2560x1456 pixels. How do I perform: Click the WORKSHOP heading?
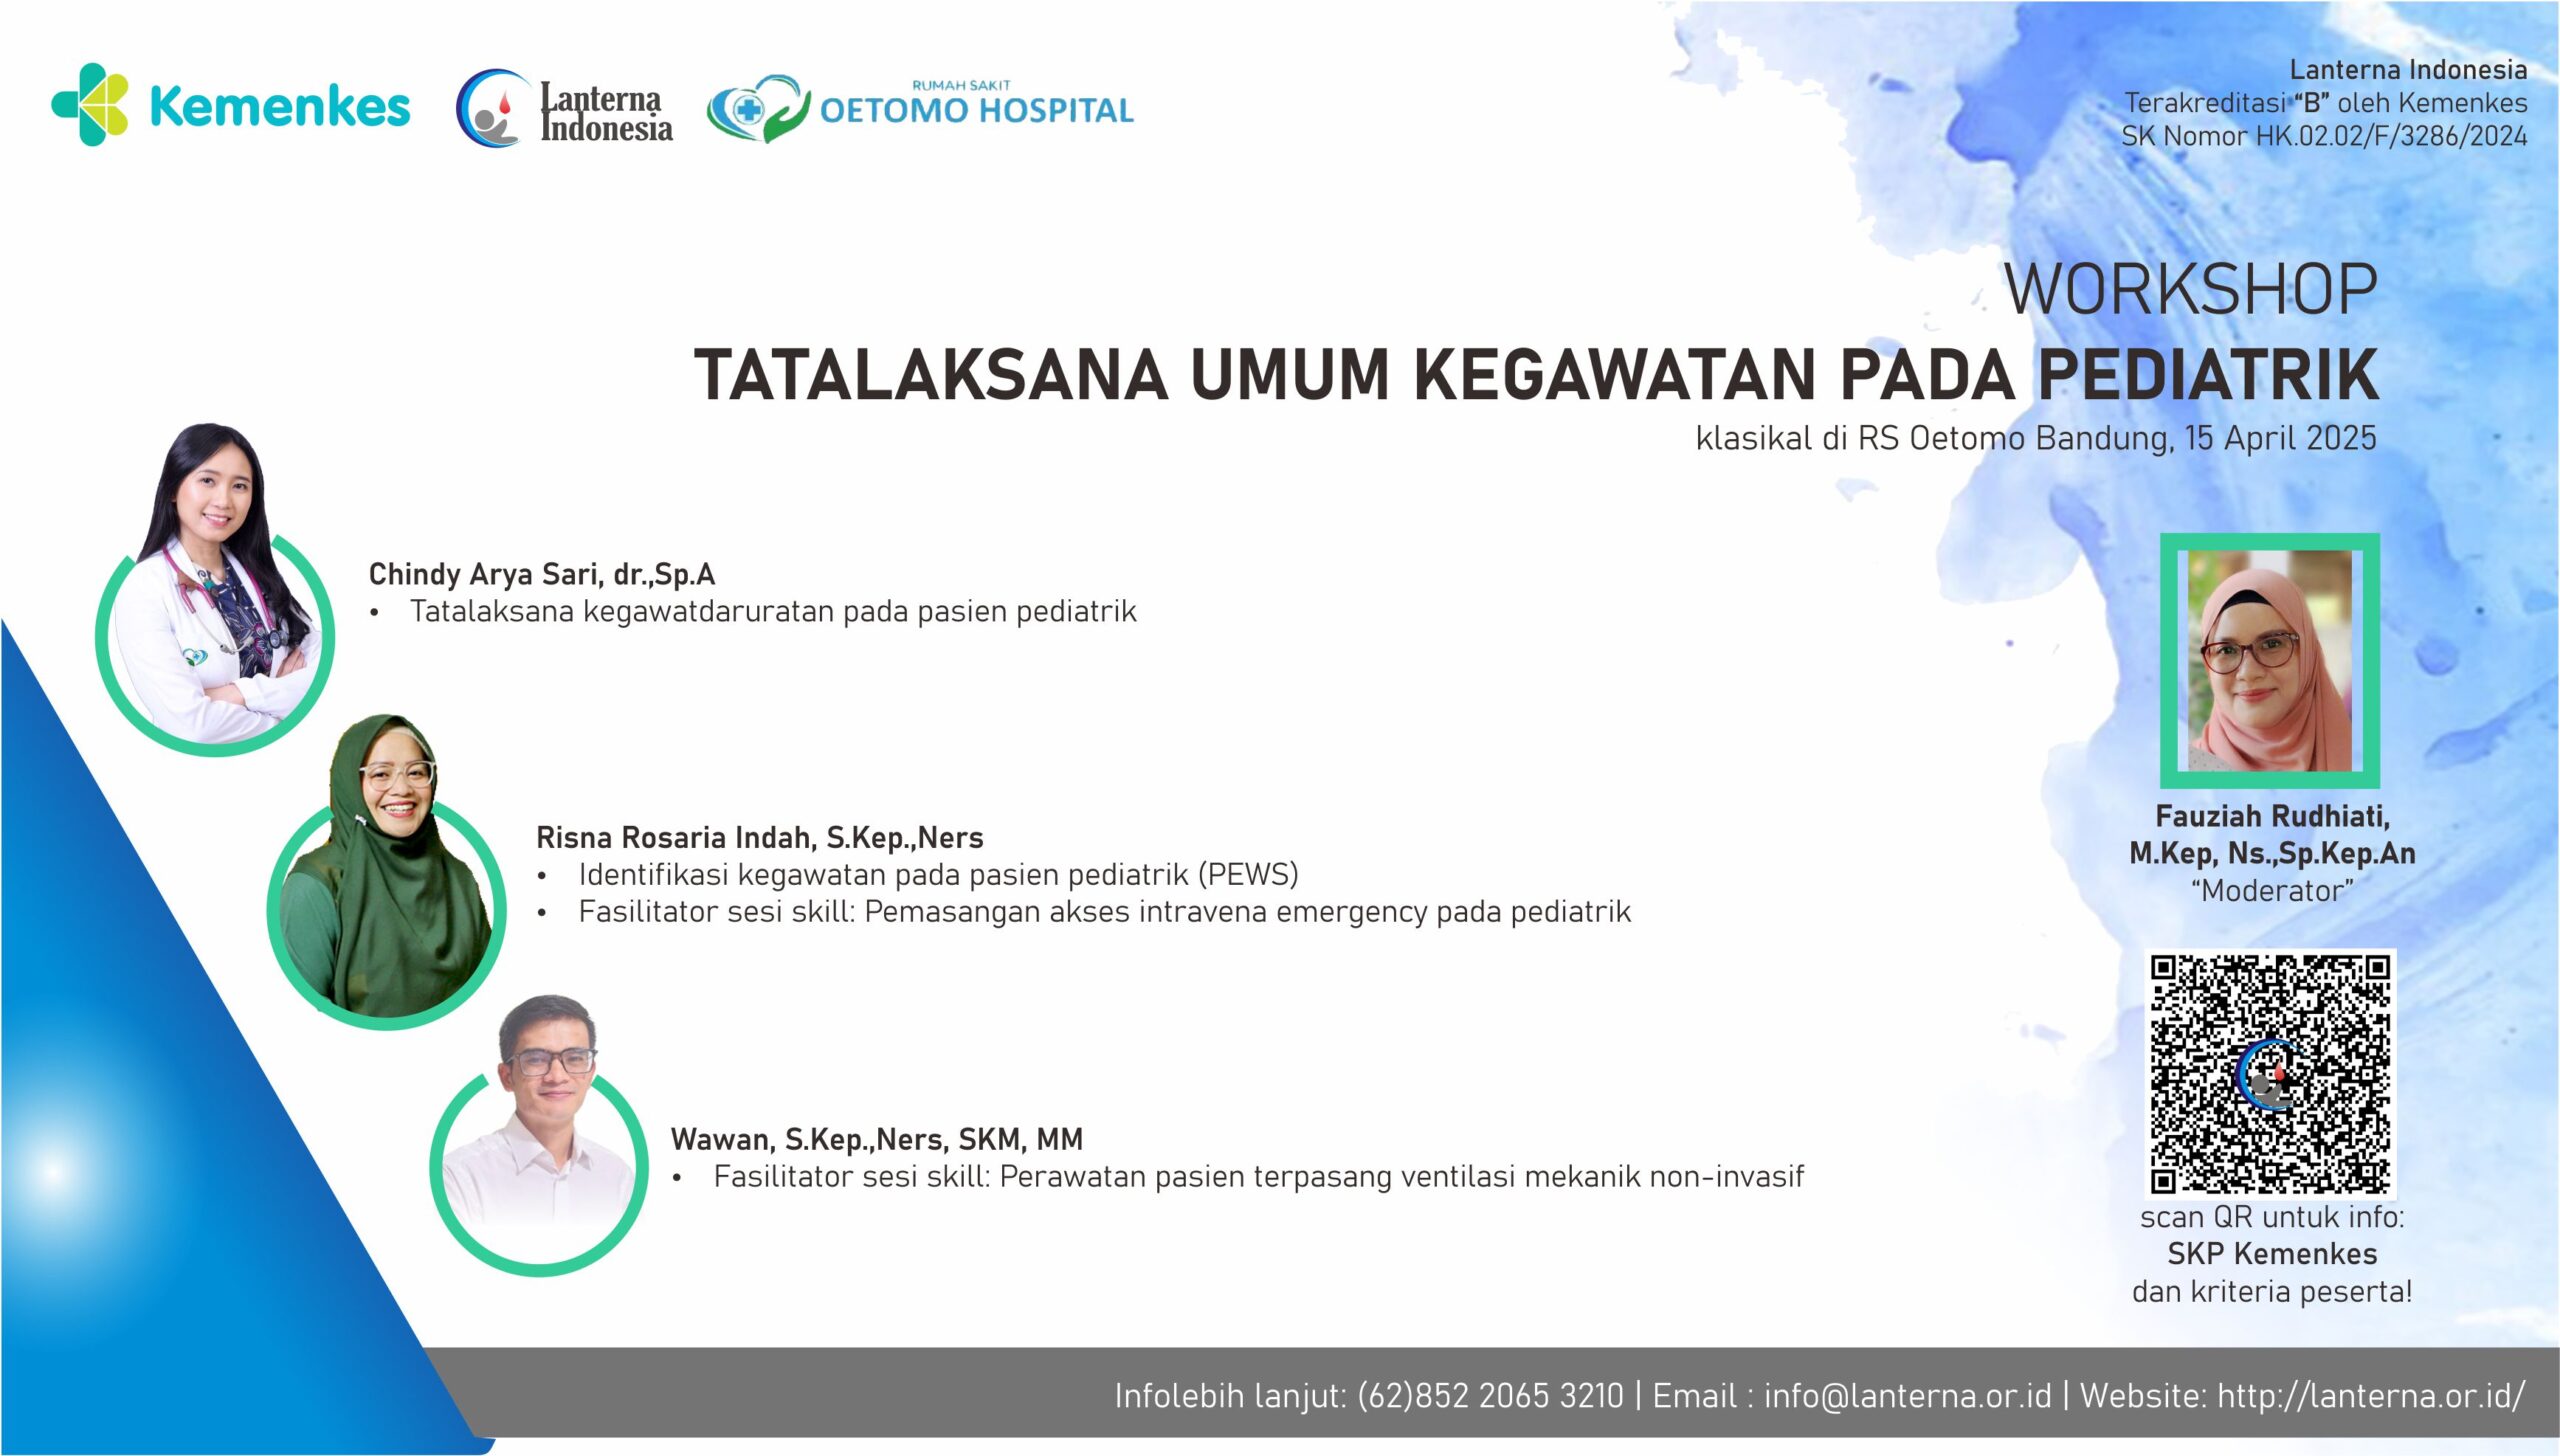pos(2191,290)
